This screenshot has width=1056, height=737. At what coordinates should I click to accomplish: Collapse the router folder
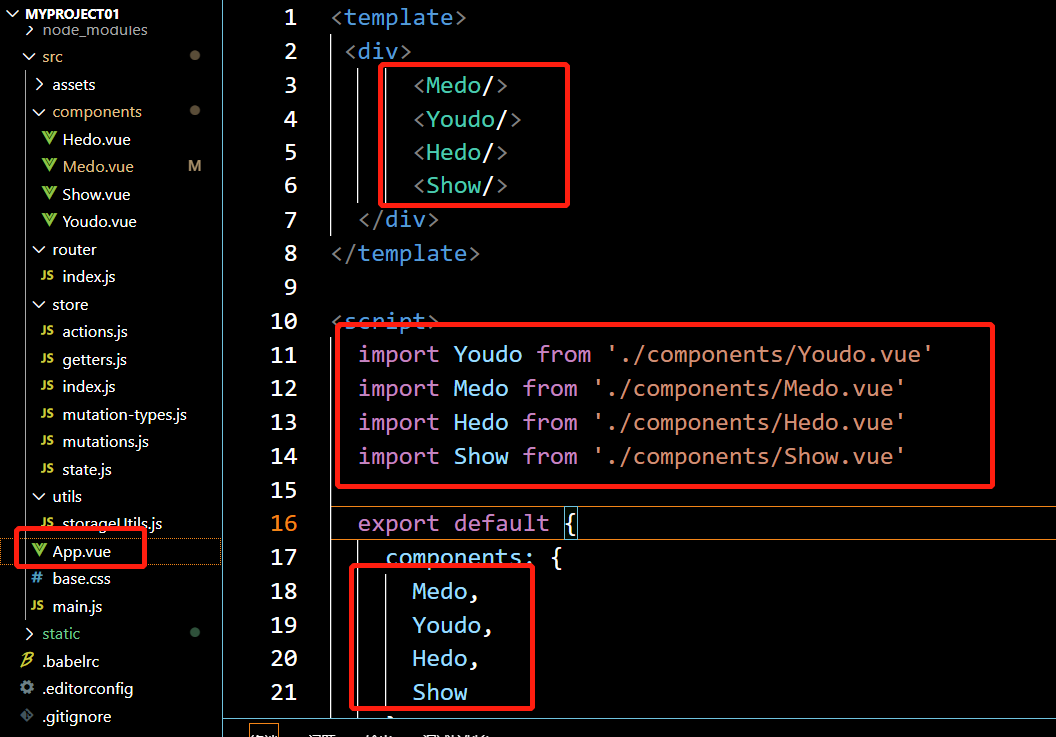tap(39, 249)
